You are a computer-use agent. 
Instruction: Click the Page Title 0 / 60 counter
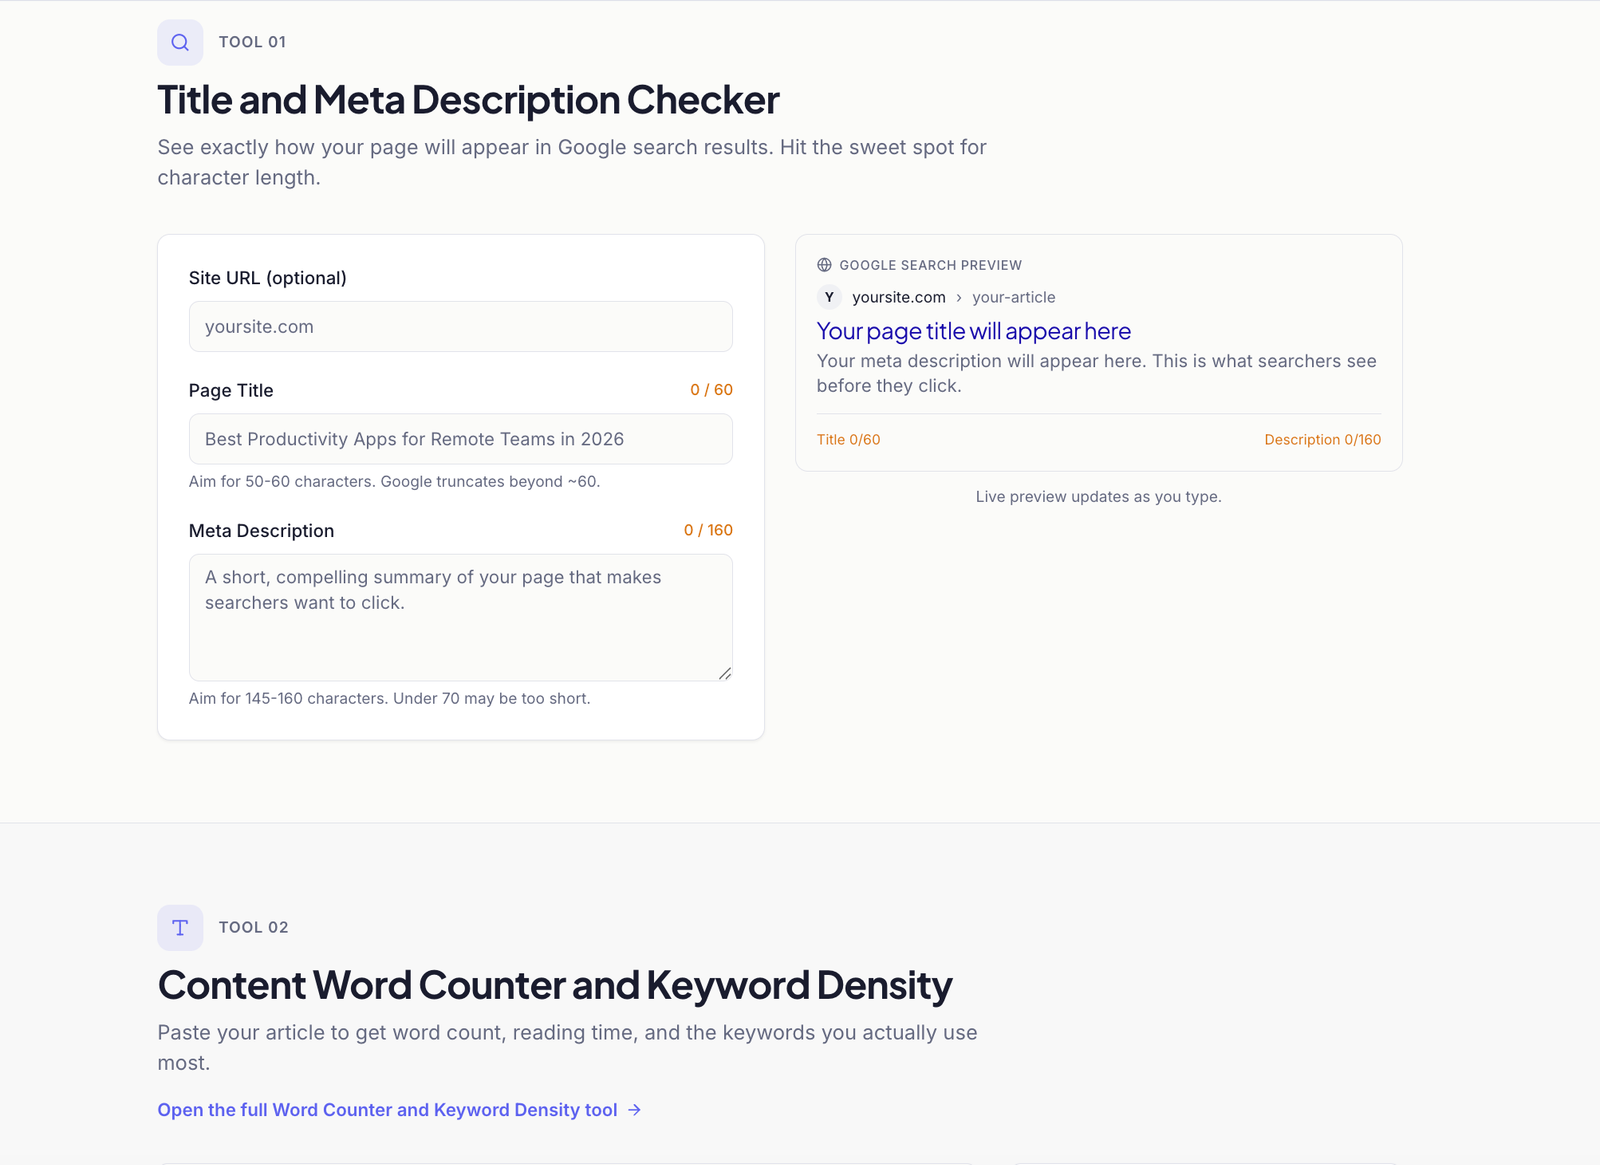coord(711,390)
